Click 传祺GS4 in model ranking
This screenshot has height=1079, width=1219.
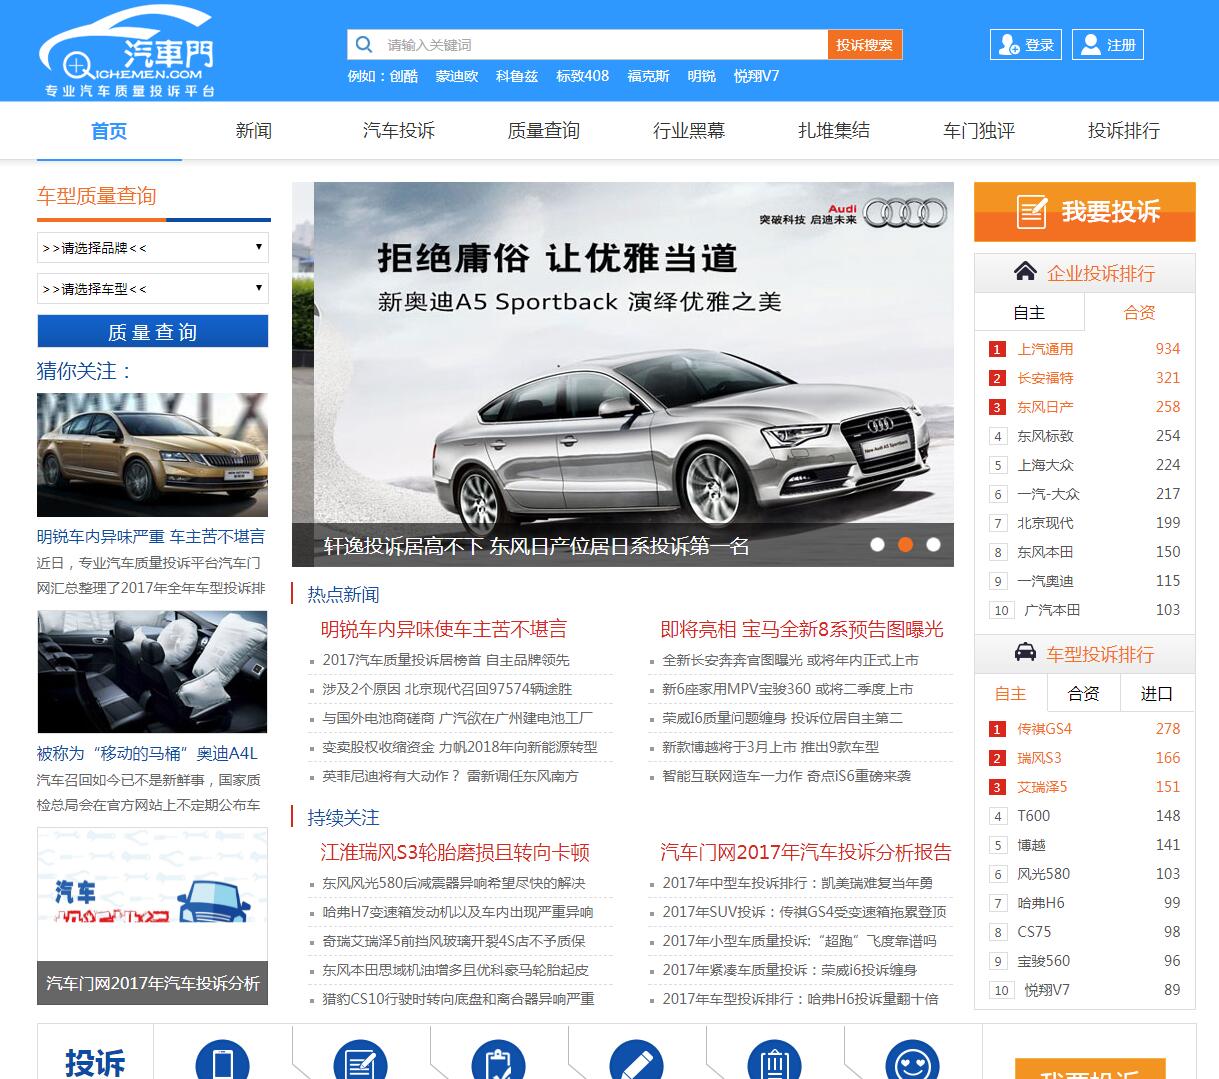1044,729
